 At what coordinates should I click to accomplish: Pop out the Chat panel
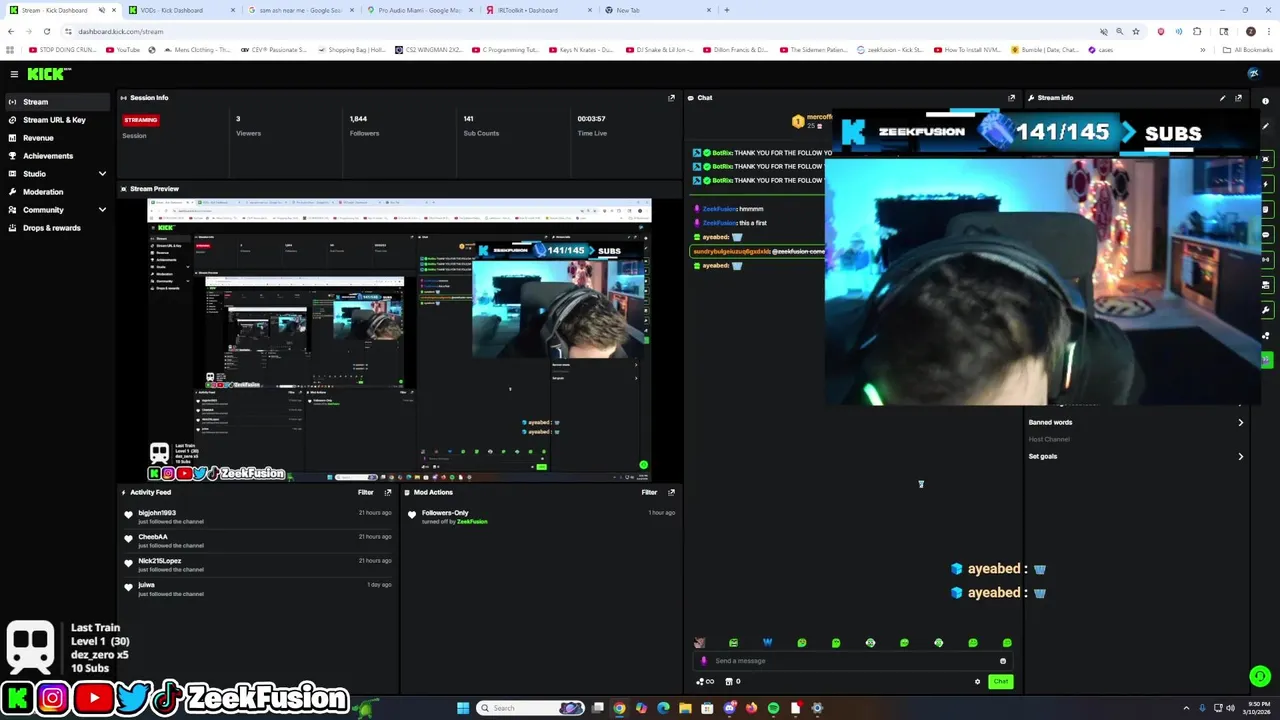click(x=1011, y=98)
